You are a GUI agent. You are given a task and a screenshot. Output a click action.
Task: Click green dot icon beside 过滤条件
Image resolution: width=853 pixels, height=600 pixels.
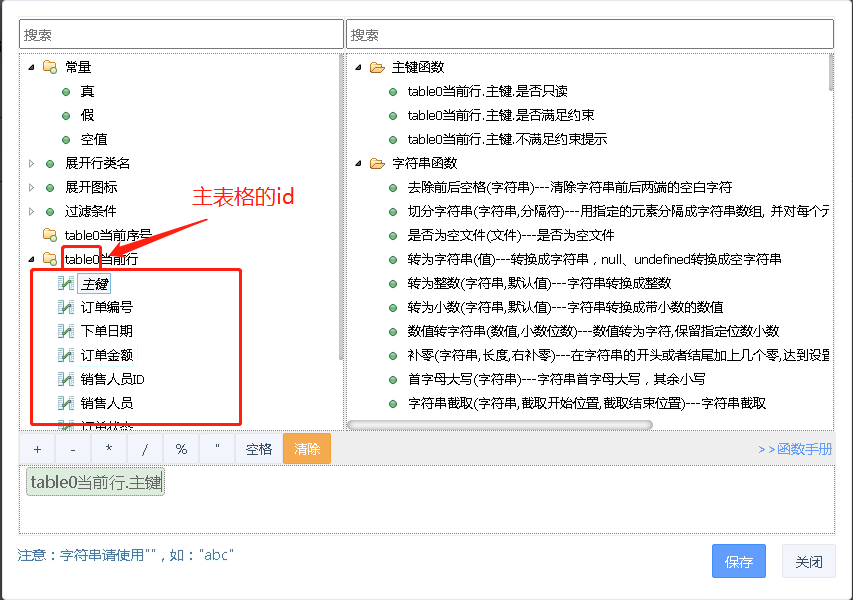coord(49,211)
